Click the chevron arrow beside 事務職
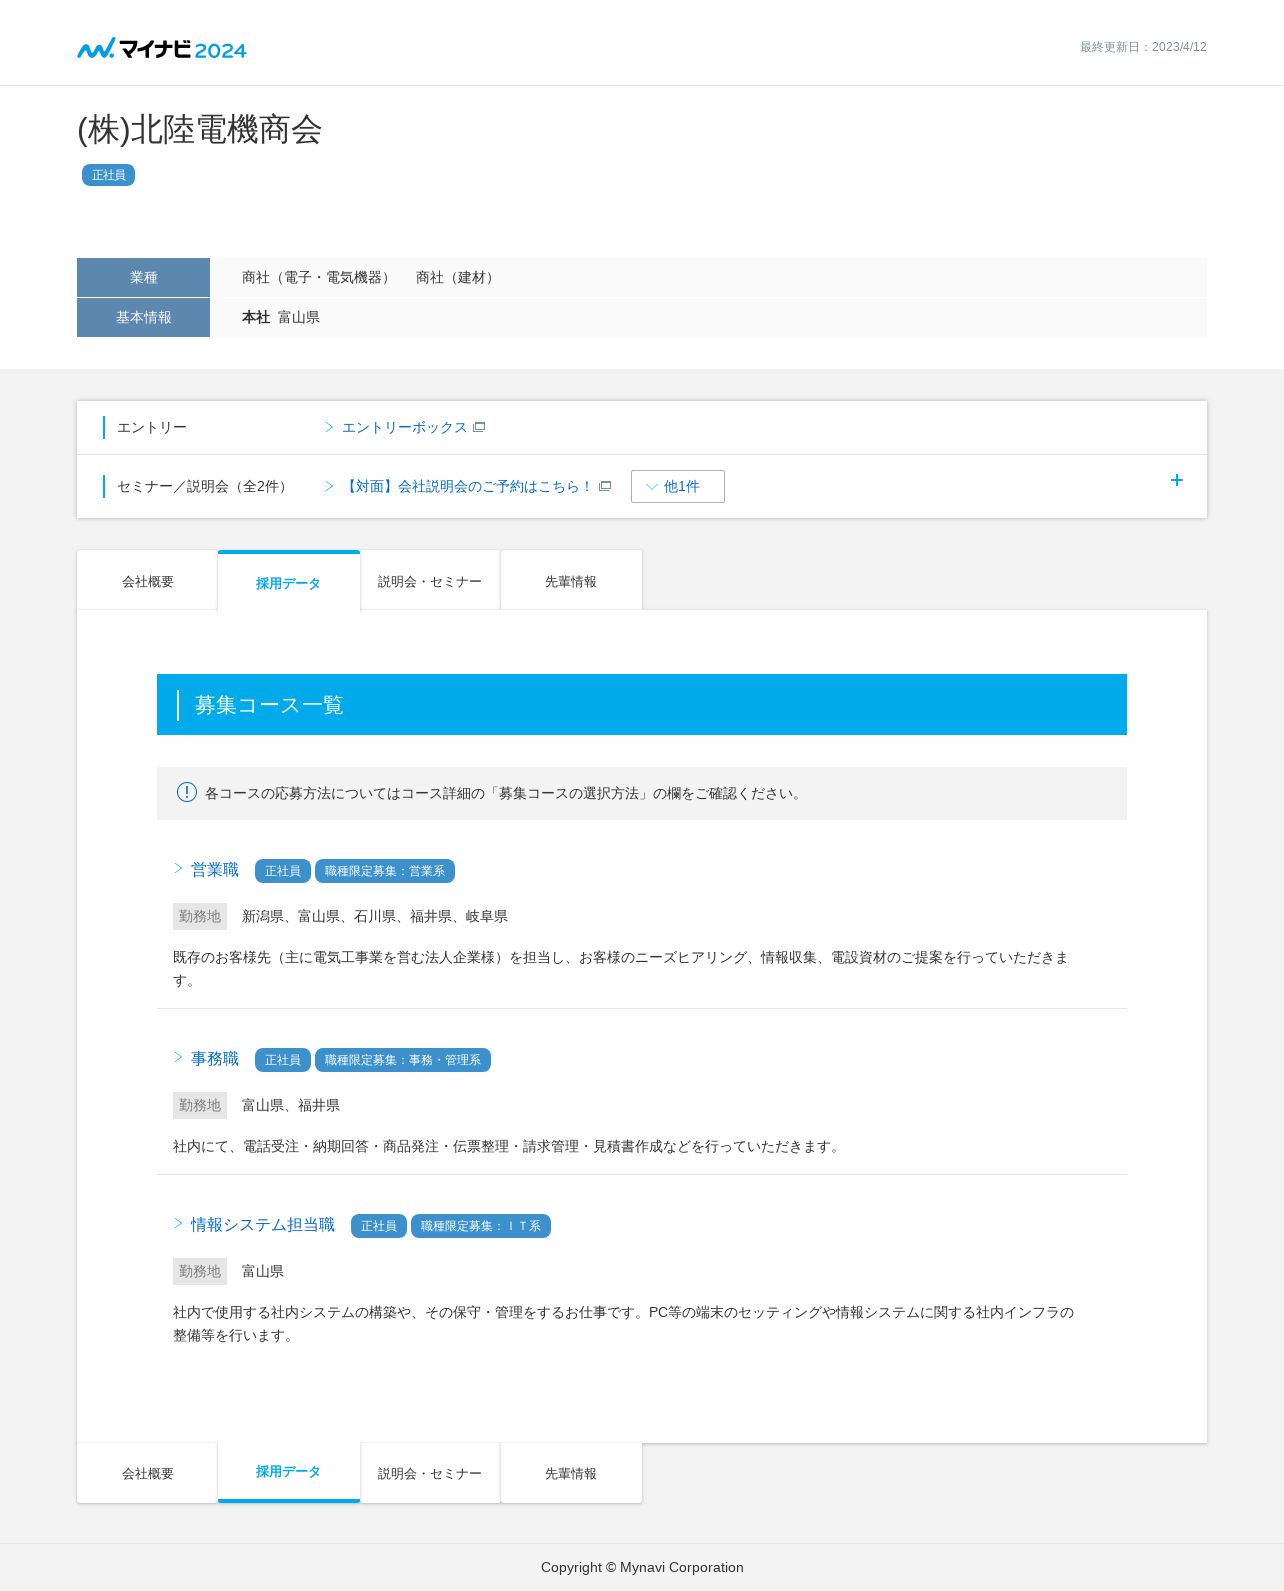Viewport: 1284px width, 1591px height. (x=179, y=1057)
